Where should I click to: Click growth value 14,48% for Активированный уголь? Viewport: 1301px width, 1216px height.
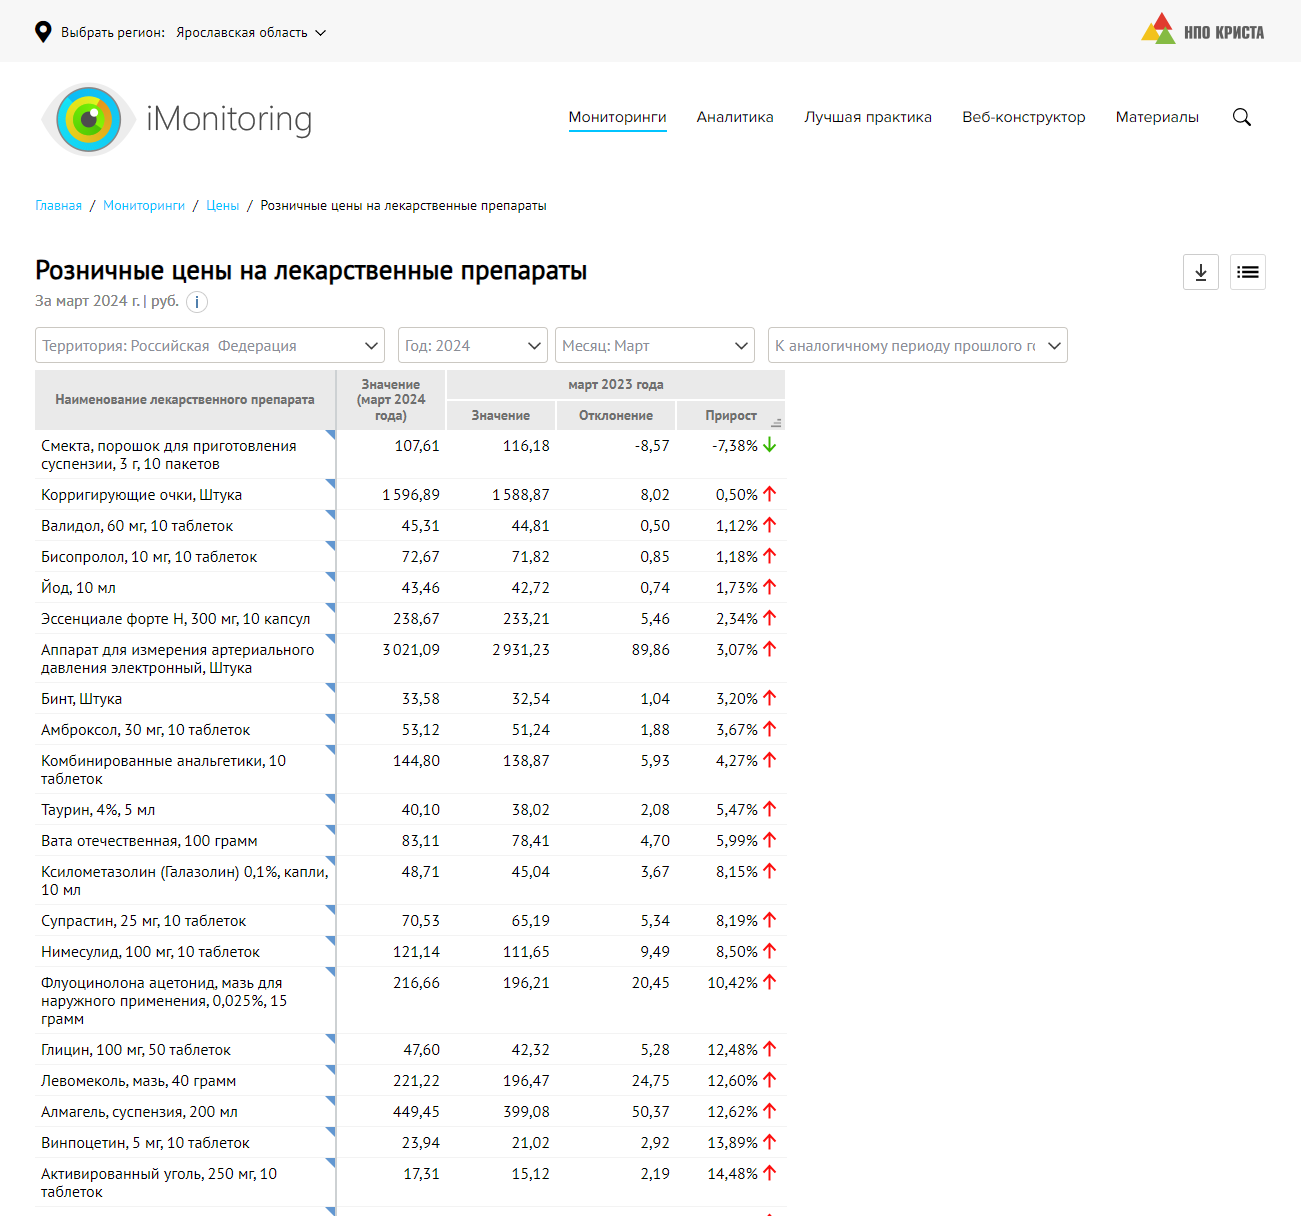[x=733, y=1174]
